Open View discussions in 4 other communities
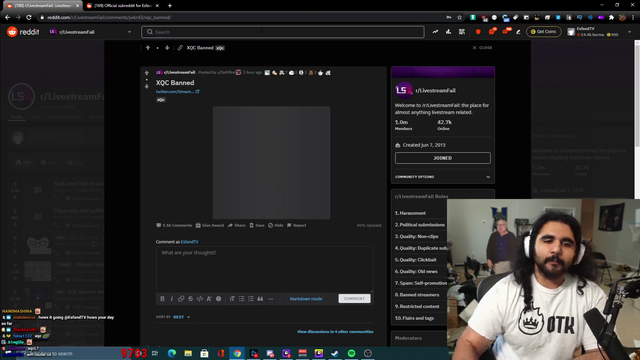The width and height of the screenshot is (640, 360). (x=335, y=331)
